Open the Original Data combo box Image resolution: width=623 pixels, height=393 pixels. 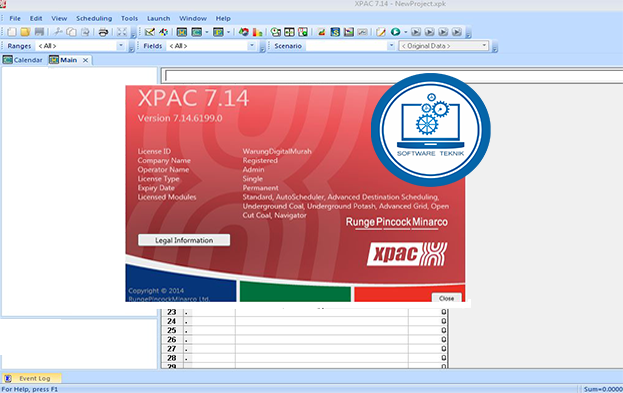point(443,46)
